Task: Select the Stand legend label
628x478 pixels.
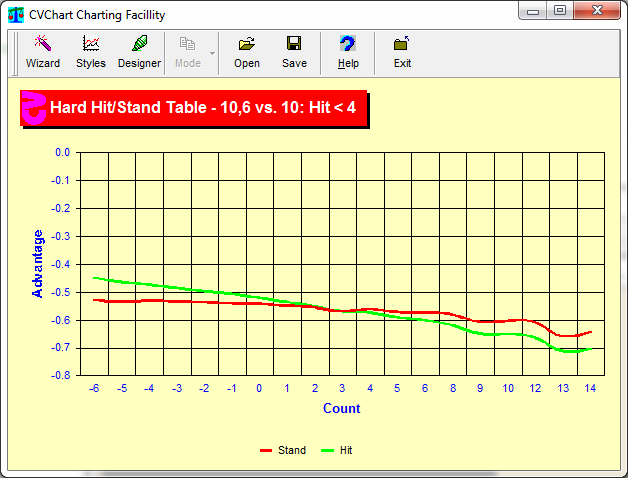Action: point(291,451)
